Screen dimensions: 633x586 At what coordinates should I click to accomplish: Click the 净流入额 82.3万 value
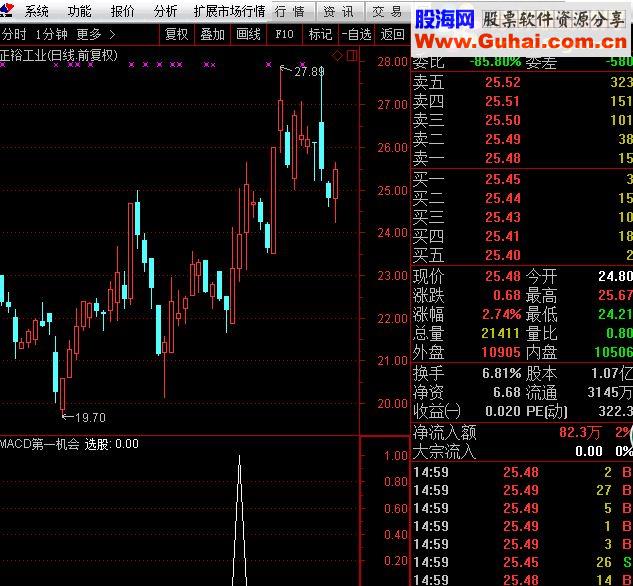pos(580,432)
